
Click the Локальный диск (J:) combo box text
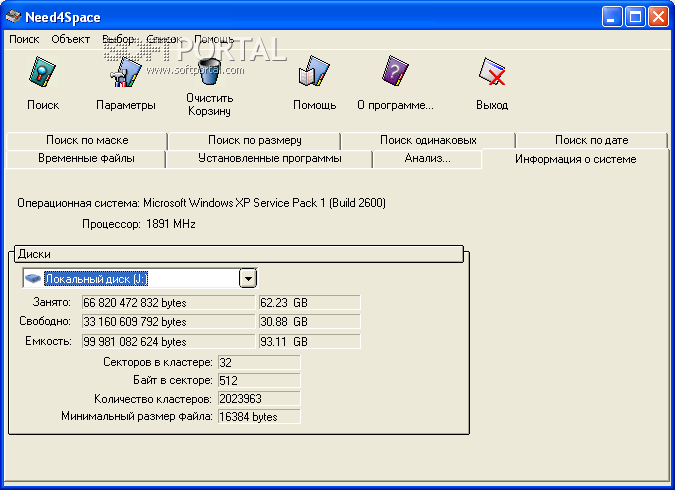[x=96, y=279]
